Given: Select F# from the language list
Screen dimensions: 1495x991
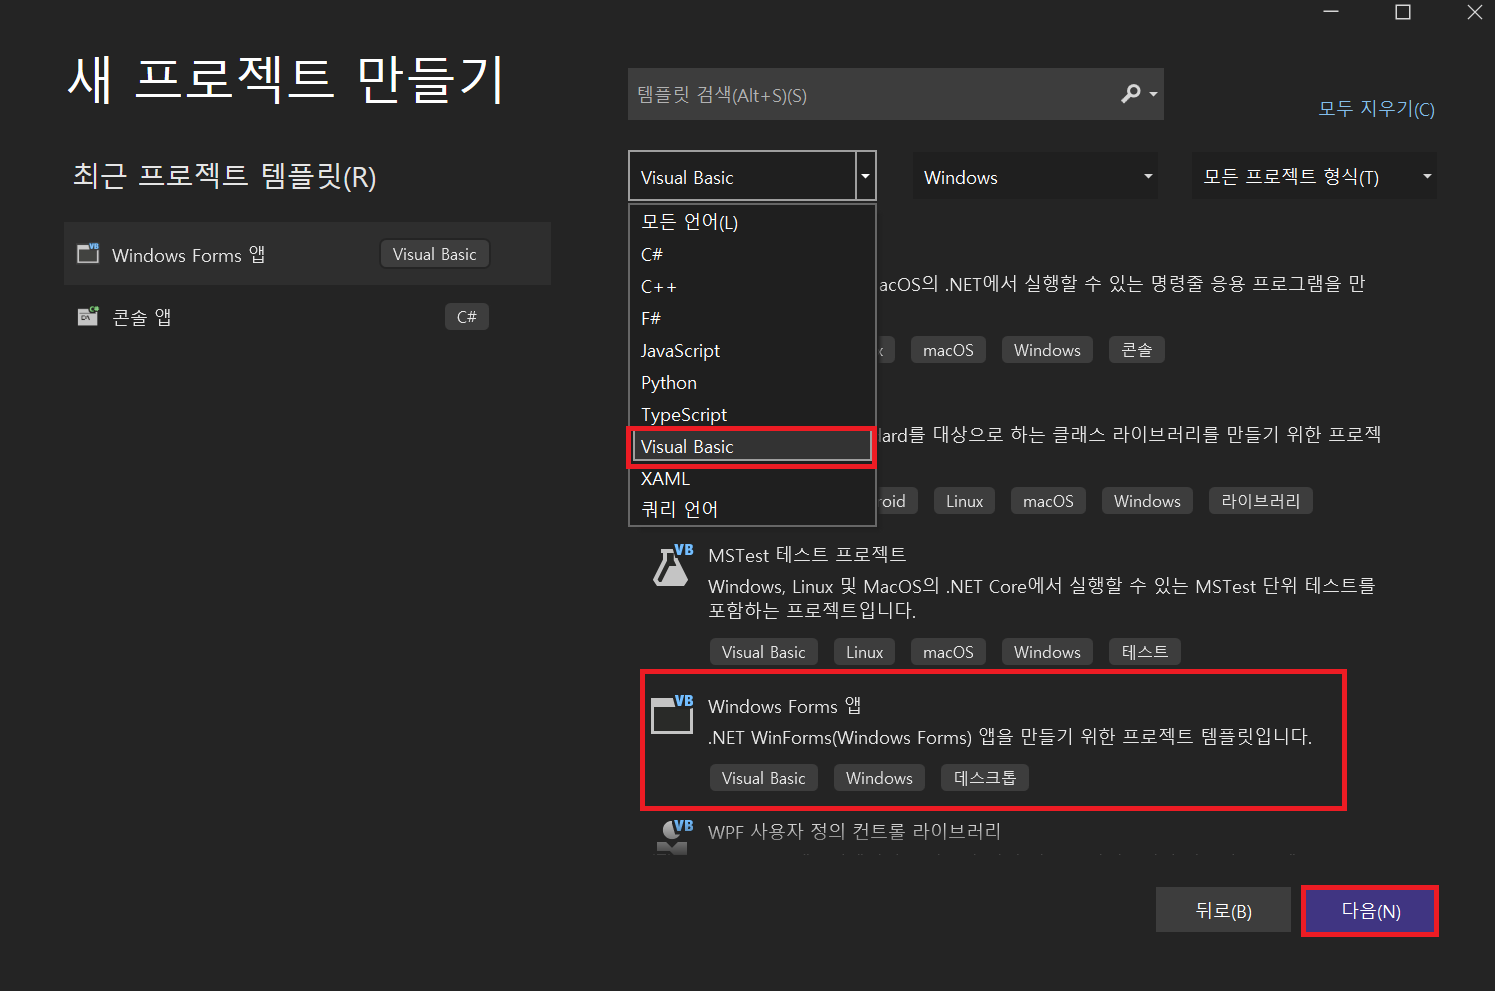Looking at the screenshot, I should (752, 318).
